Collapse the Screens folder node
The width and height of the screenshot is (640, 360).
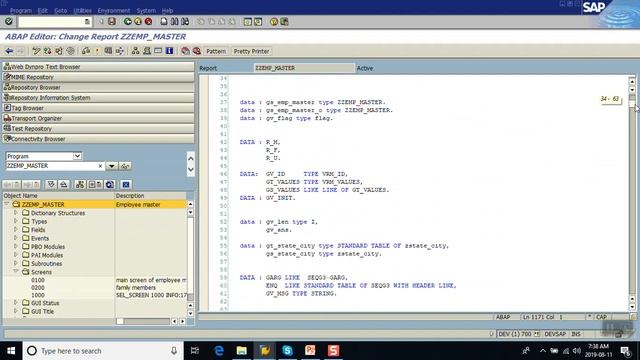coord(16,271)
